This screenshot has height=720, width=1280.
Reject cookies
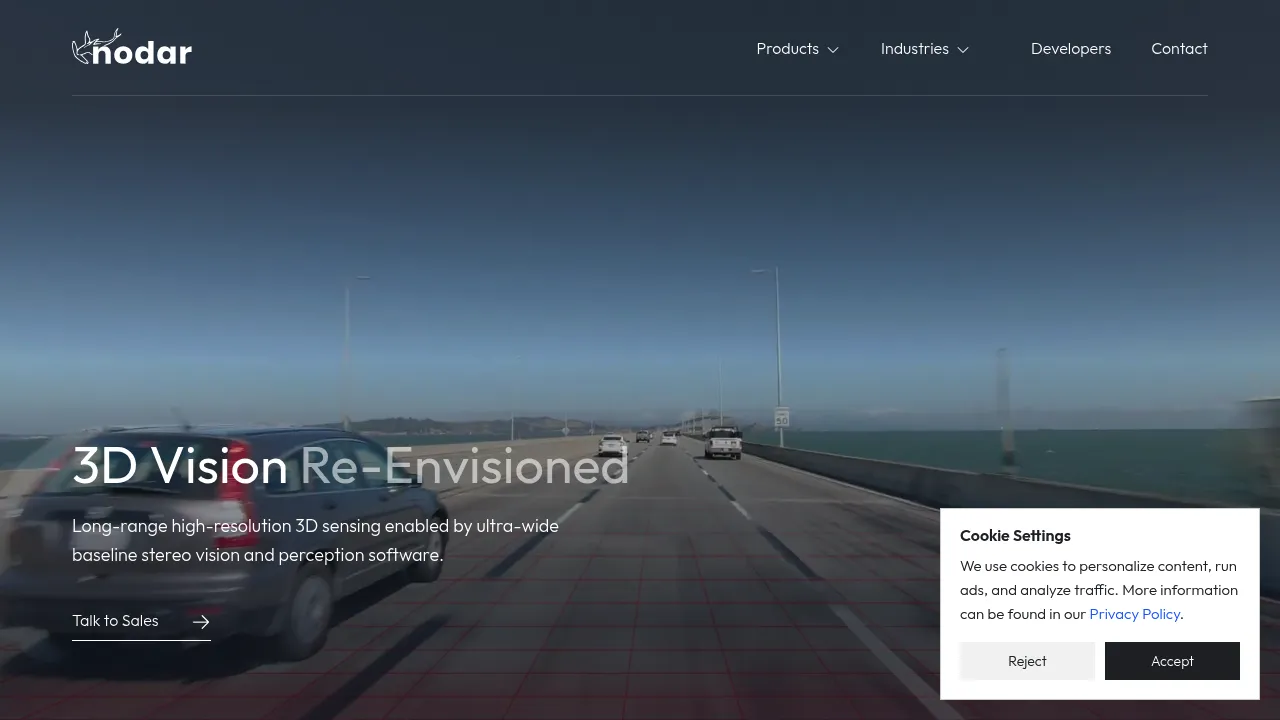[1027, 661]
